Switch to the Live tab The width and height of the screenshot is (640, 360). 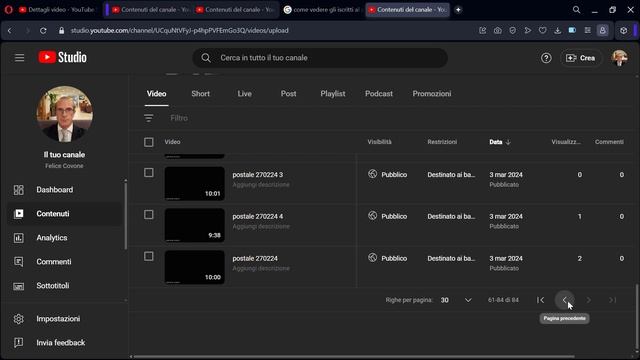click(244, 94)
